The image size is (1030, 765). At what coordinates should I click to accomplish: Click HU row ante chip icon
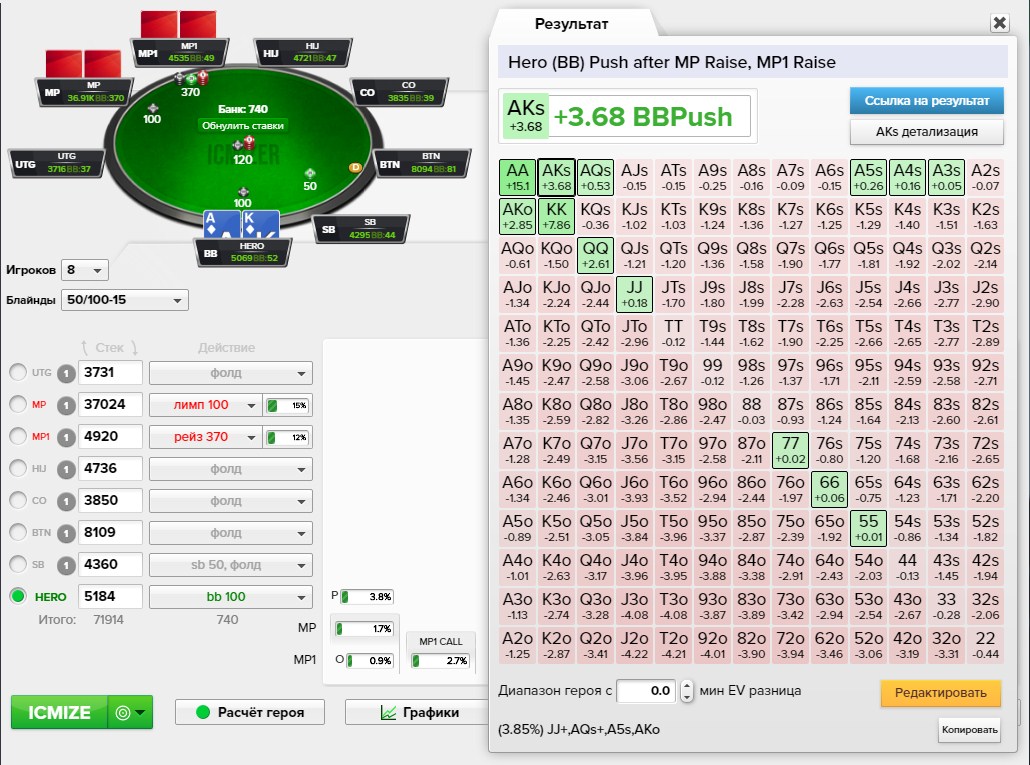(x=66, y=470)
